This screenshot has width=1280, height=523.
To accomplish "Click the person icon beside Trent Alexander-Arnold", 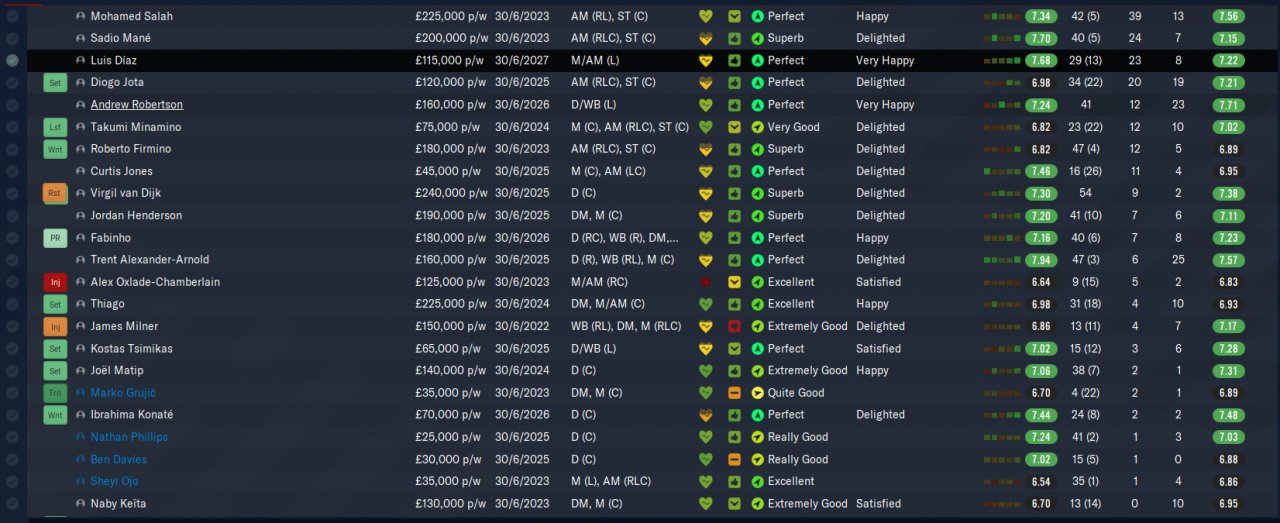I will 80,260.
